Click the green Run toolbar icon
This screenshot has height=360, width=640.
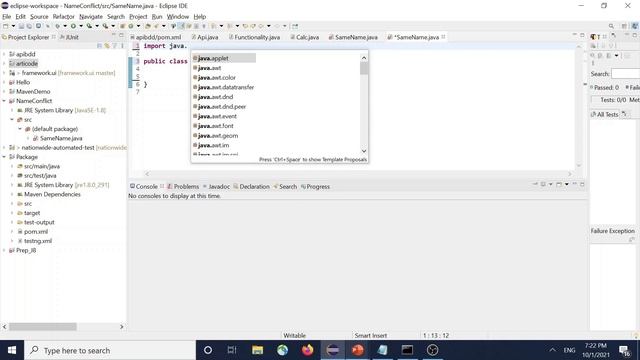73,26
